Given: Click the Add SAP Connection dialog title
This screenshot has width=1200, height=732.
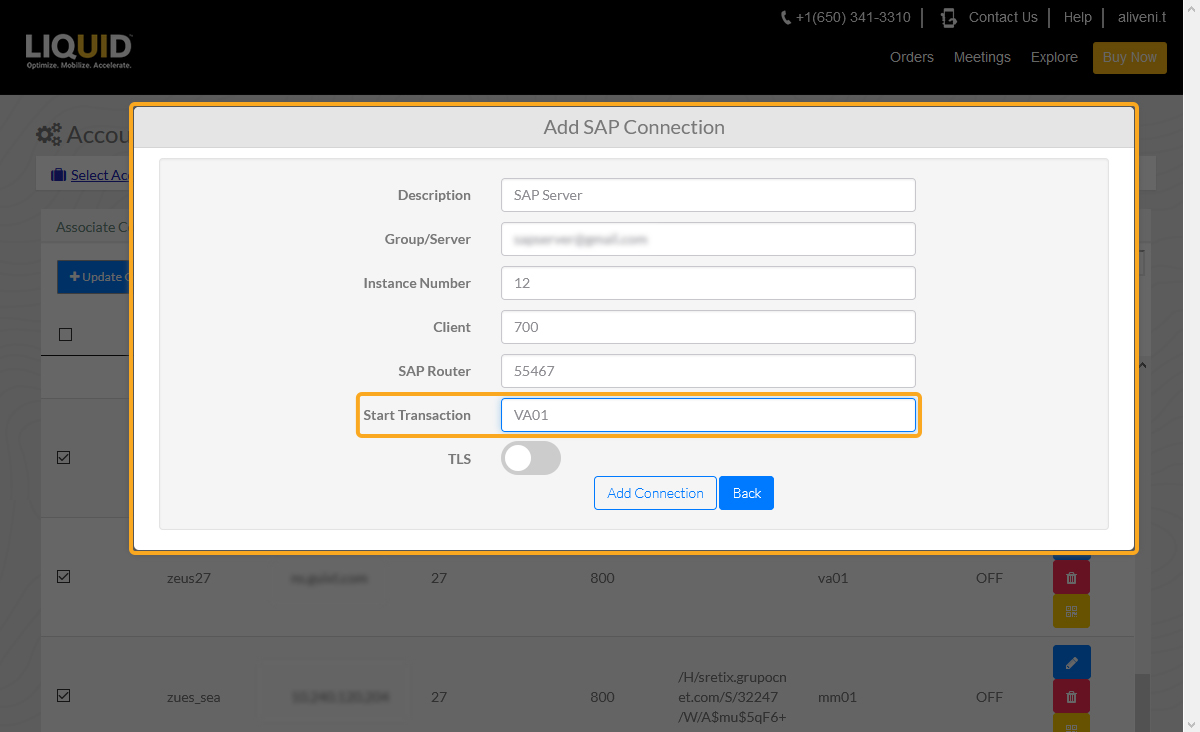Looking at the screenshot, I should 634,127.
